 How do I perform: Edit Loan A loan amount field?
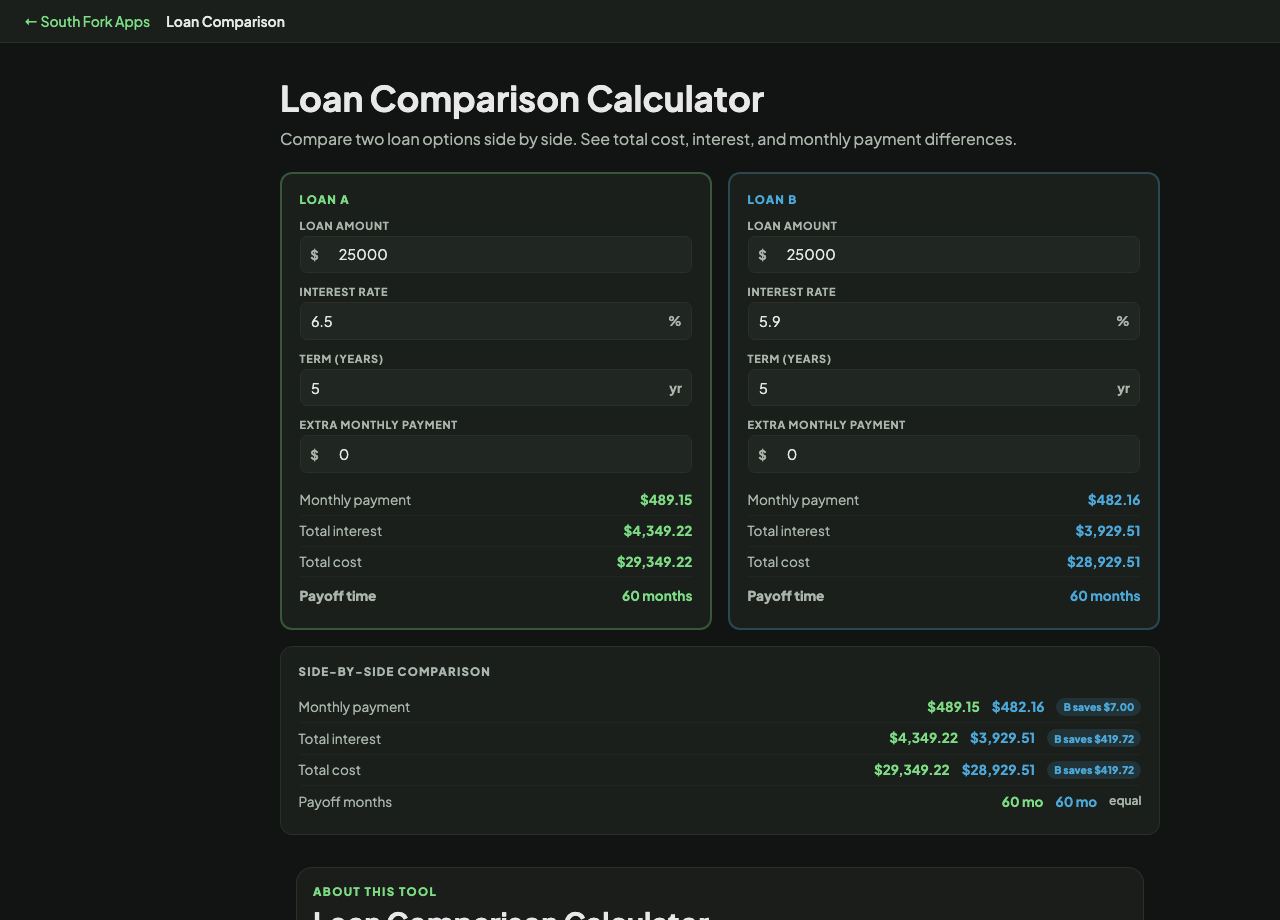tap(495, 254)
